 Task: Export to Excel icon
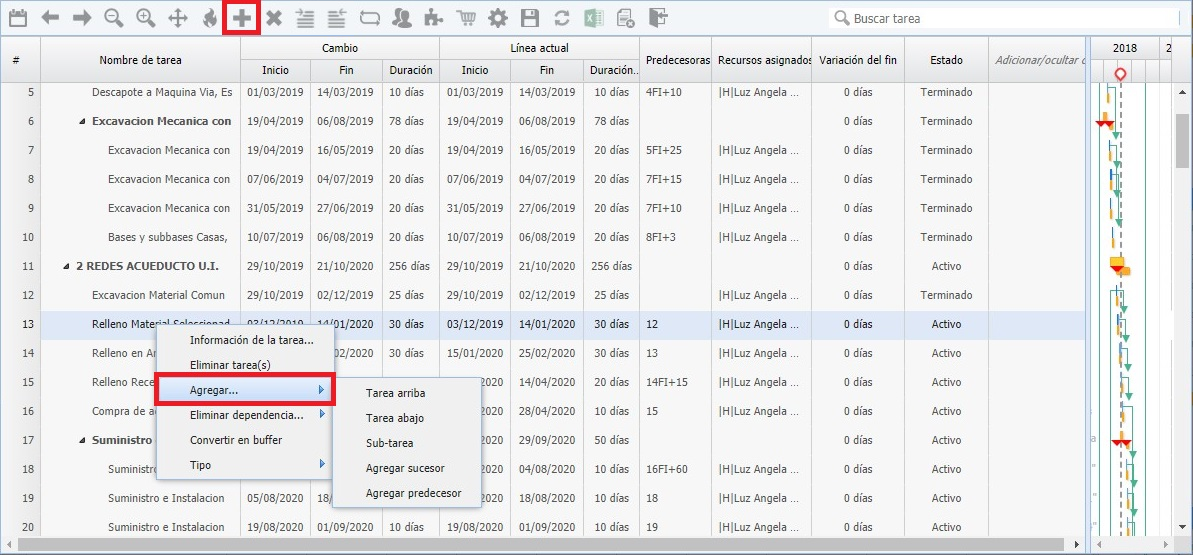[593, 18]
